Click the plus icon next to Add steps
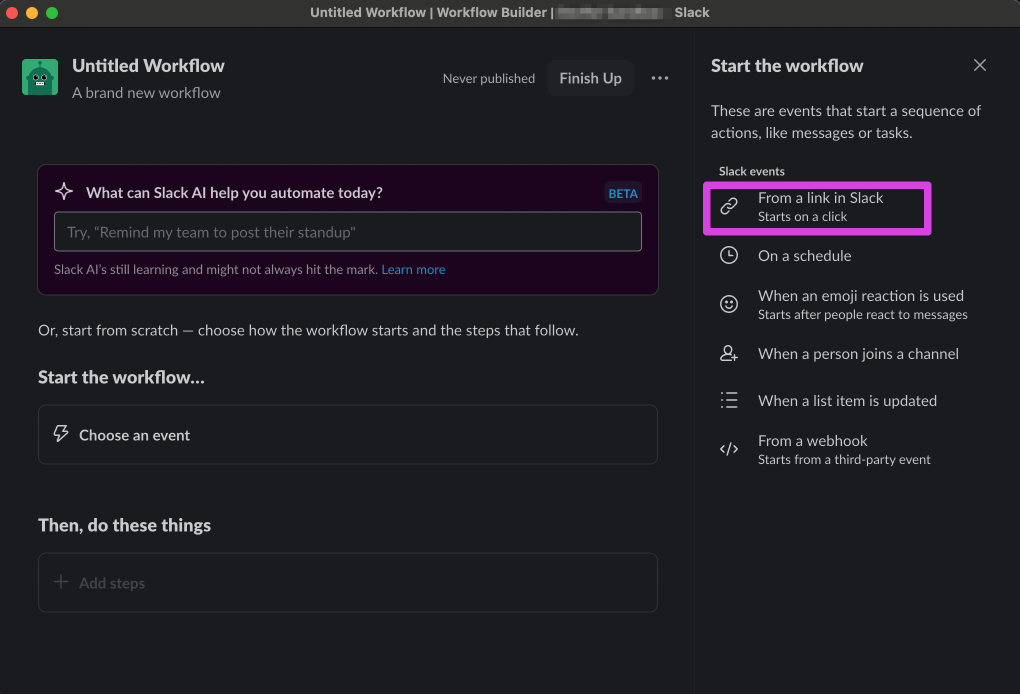This screenshot has width=1020, height=694. pos(59,582)
